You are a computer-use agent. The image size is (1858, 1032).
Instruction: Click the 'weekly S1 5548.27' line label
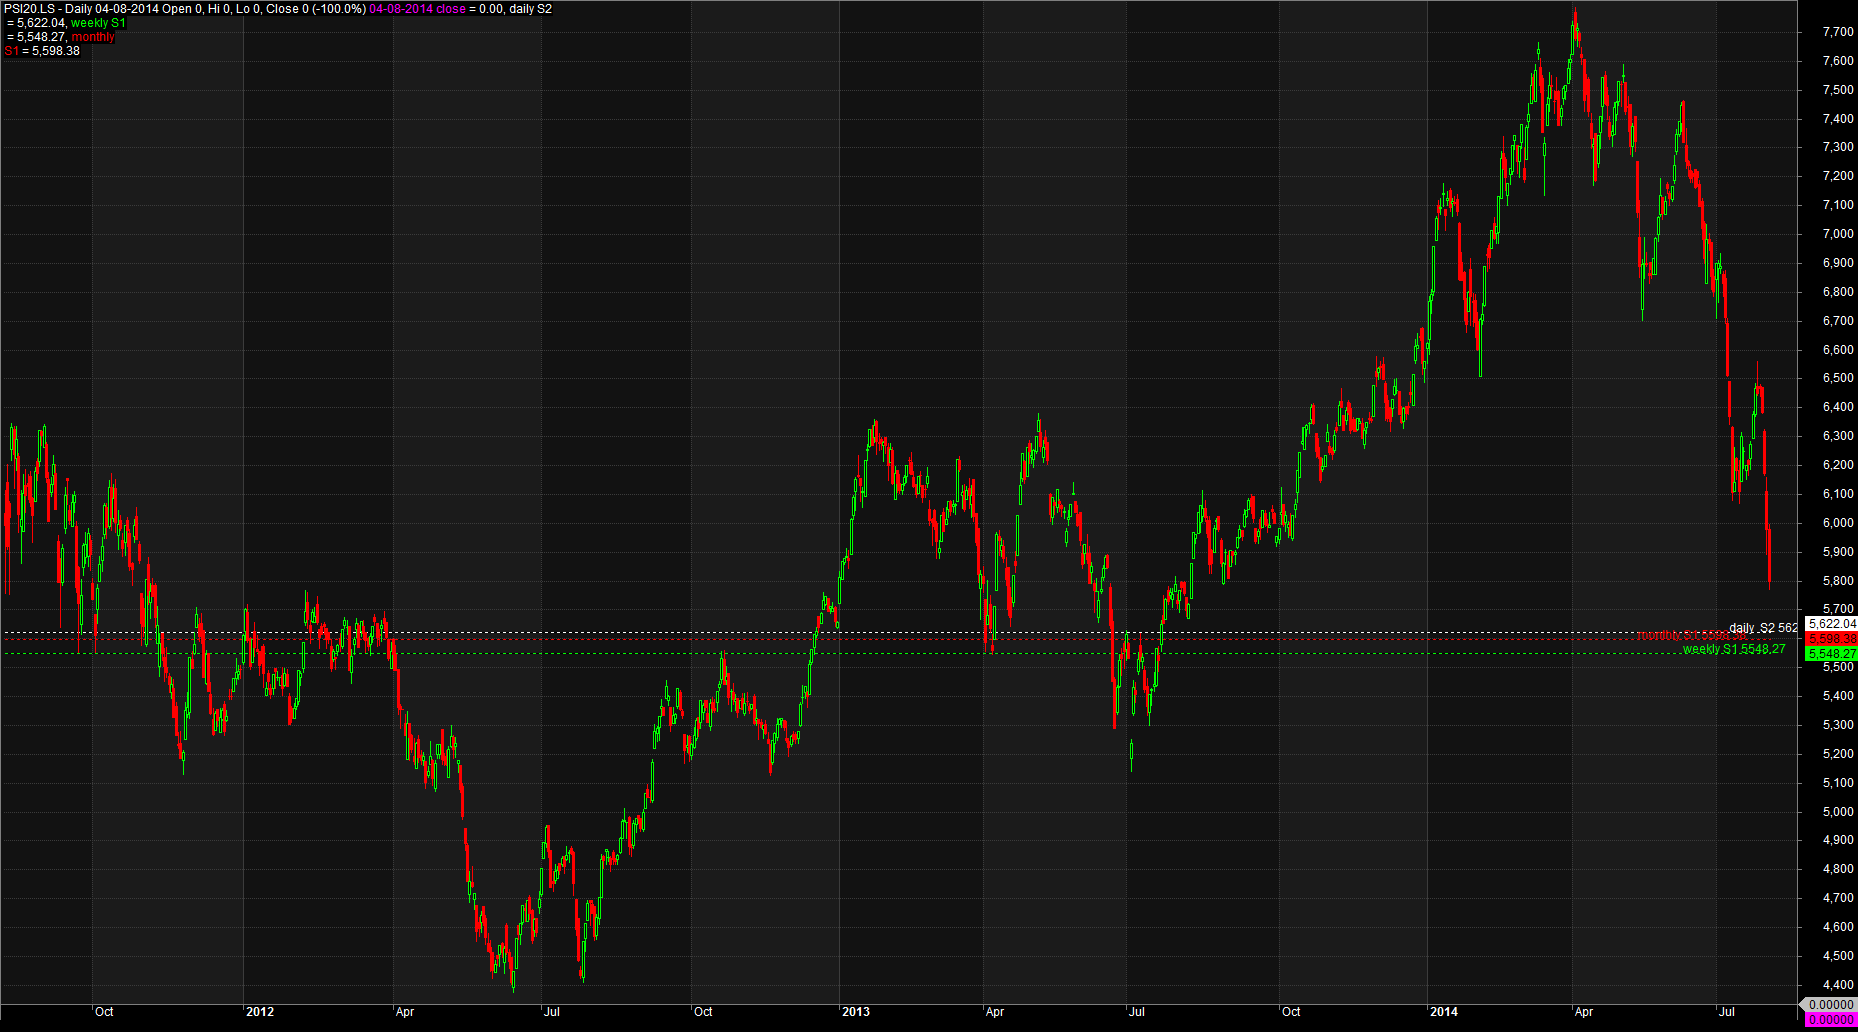pyautogui.click(x=1734, y=649)
